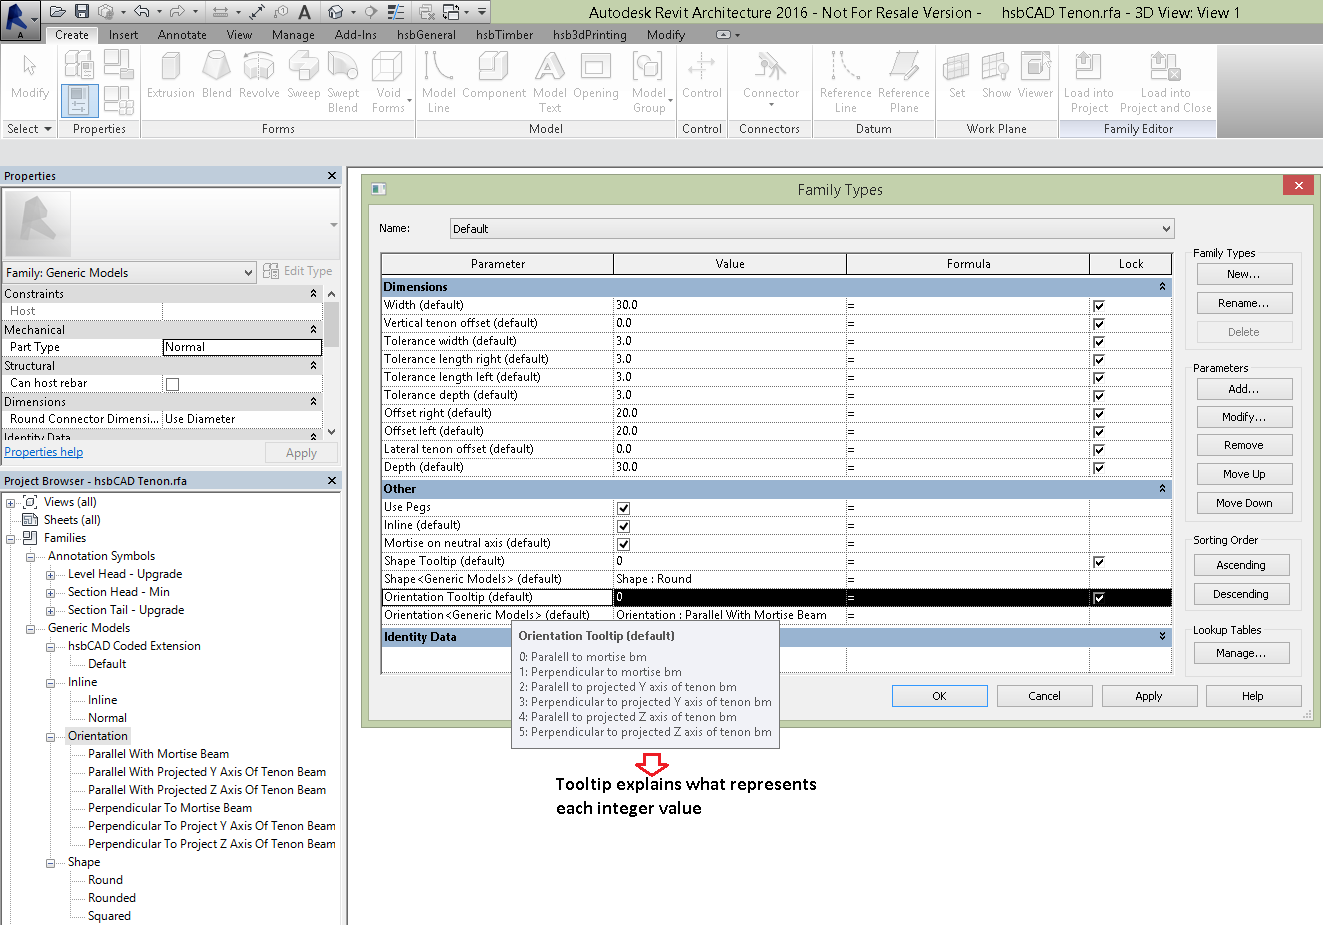Viewport: 1323px width, 925px height.
Task: Select the Model Text tool
Action: (x=549, y=80)
